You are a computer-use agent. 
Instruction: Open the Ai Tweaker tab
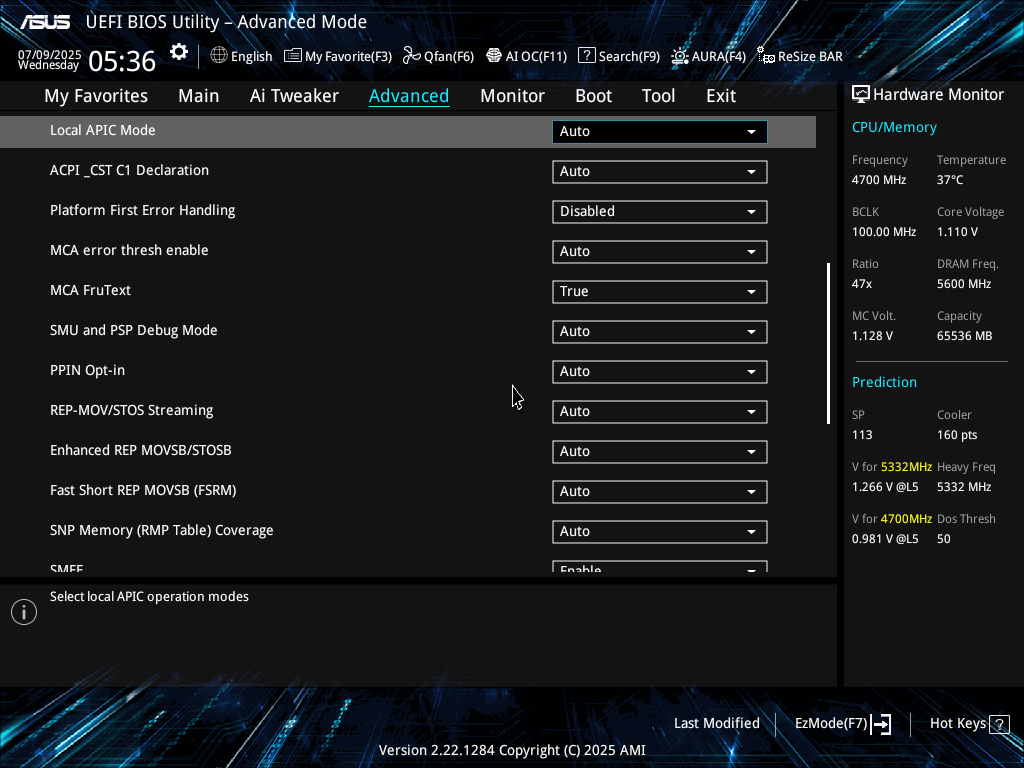pyautogui.click(x=294, y=96)
